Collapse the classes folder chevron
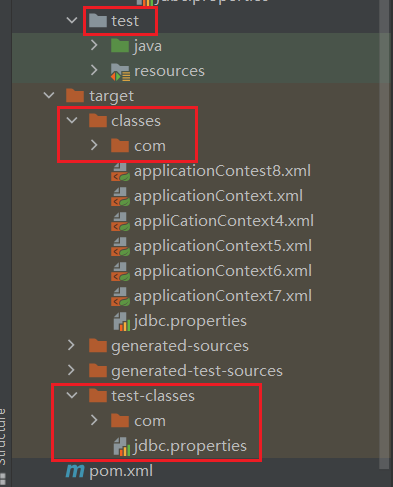Viewport: 393px width, 487px height. coord(72,120)
